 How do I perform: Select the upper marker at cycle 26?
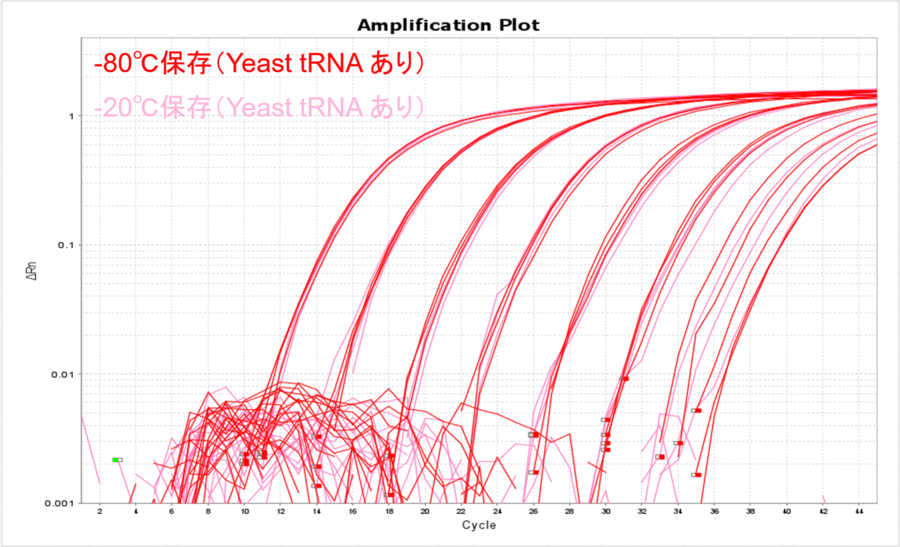point(534,435)
